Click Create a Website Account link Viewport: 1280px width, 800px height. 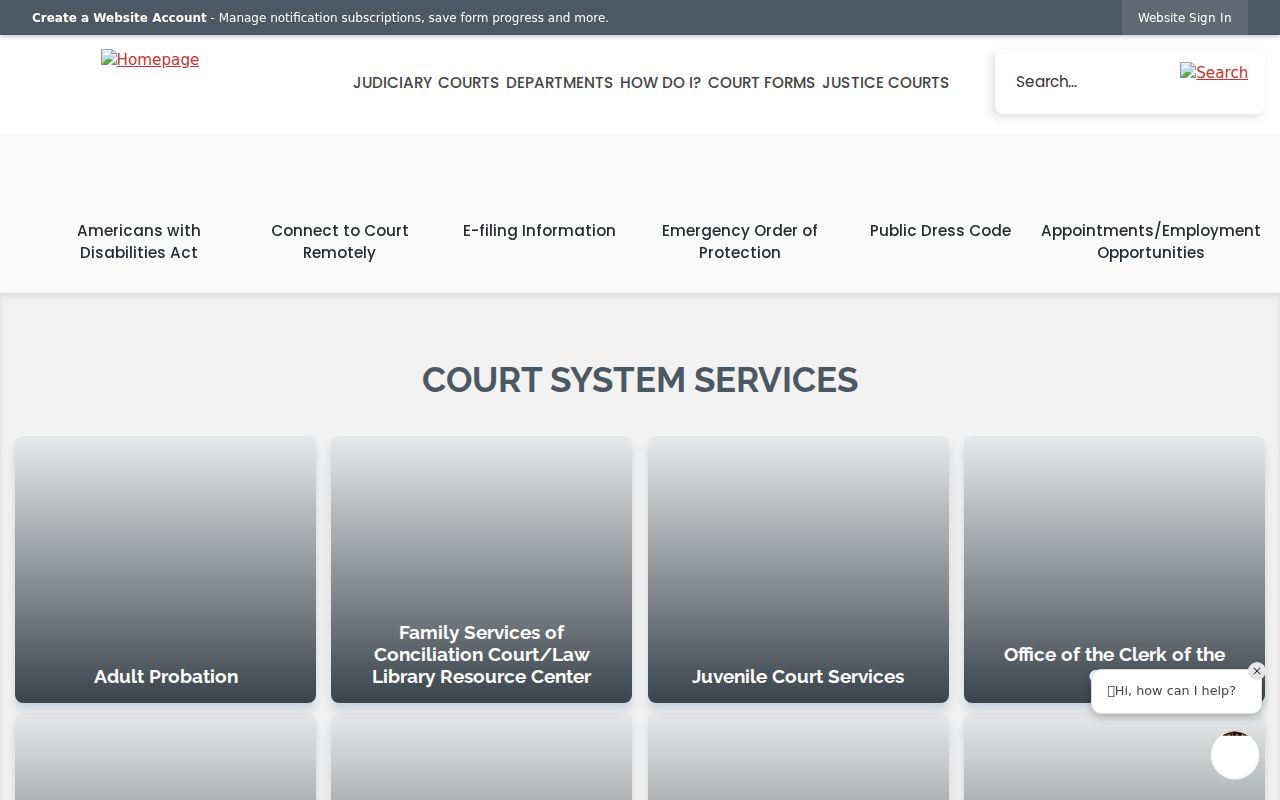119,18
